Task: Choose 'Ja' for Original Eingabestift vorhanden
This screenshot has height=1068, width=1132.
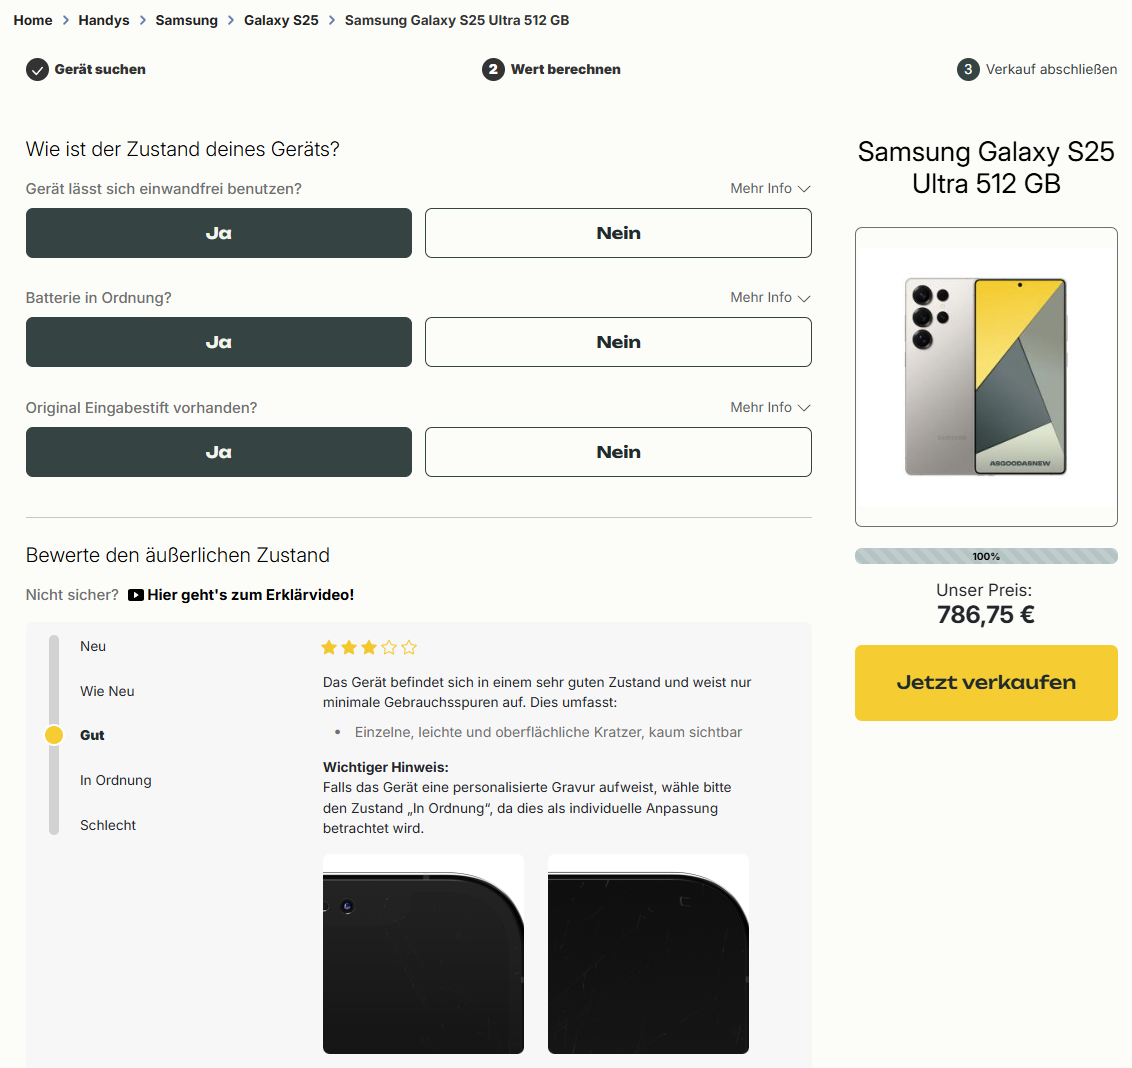Action: [218, 452]
